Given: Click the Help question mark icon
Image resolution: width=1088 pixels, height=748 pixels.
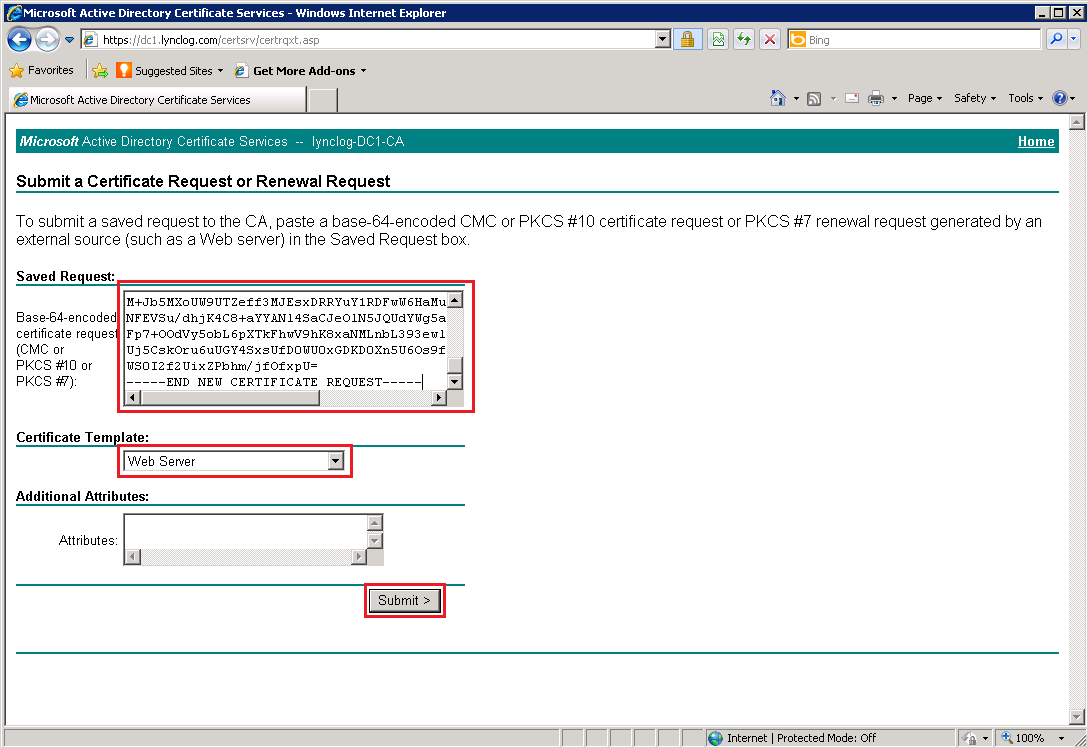Looking at the screenshot, I should point(1060,98).
